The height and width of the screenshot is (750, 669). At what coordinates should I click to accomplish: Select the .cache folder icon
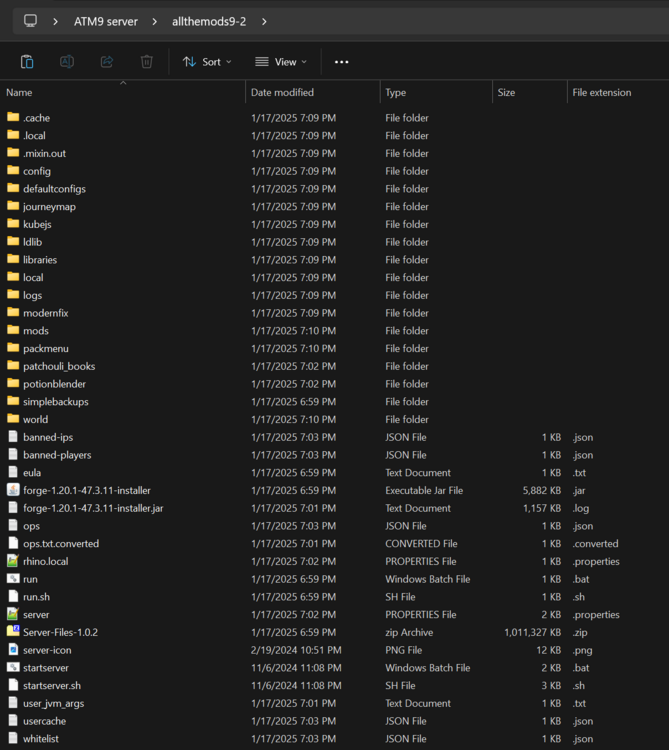[x=13, y=117]
